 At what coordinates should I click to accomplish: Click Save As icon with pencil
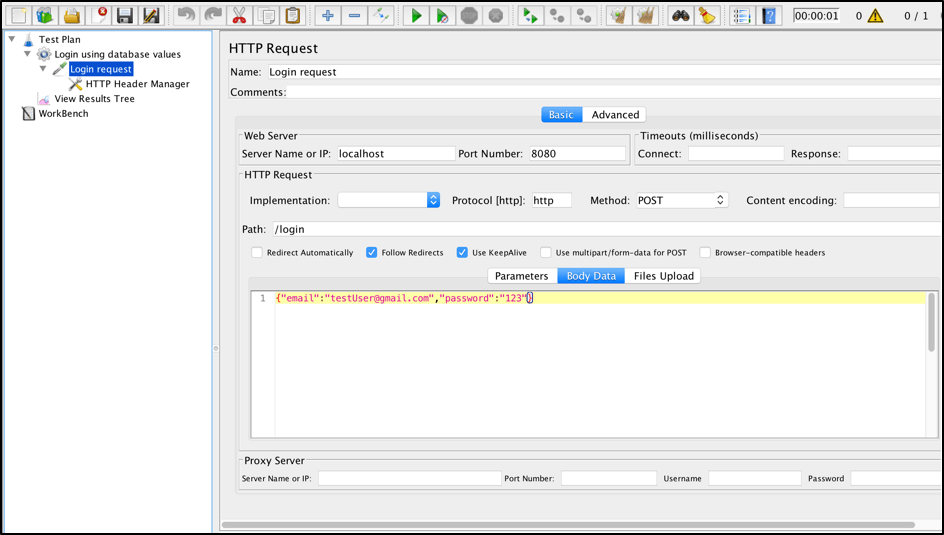click(x=151, y=15)
